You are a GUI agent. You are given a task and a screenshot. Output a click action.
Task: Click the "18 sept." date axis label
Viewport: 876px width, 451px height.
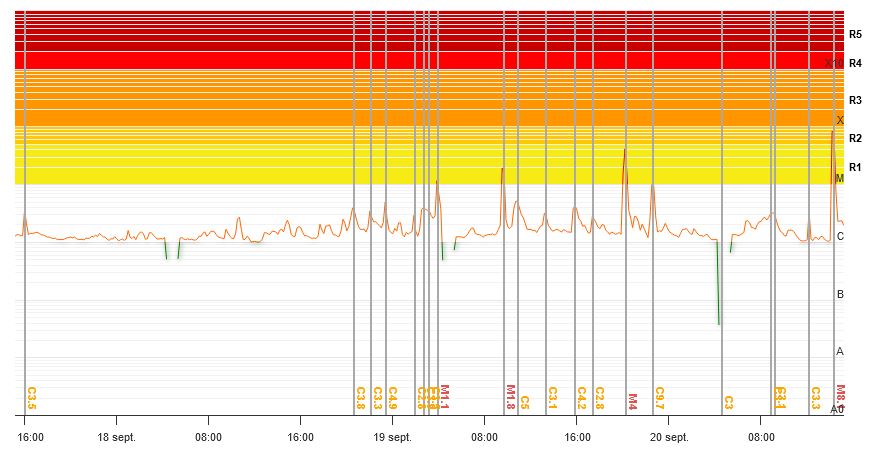[x=116, y=437]
